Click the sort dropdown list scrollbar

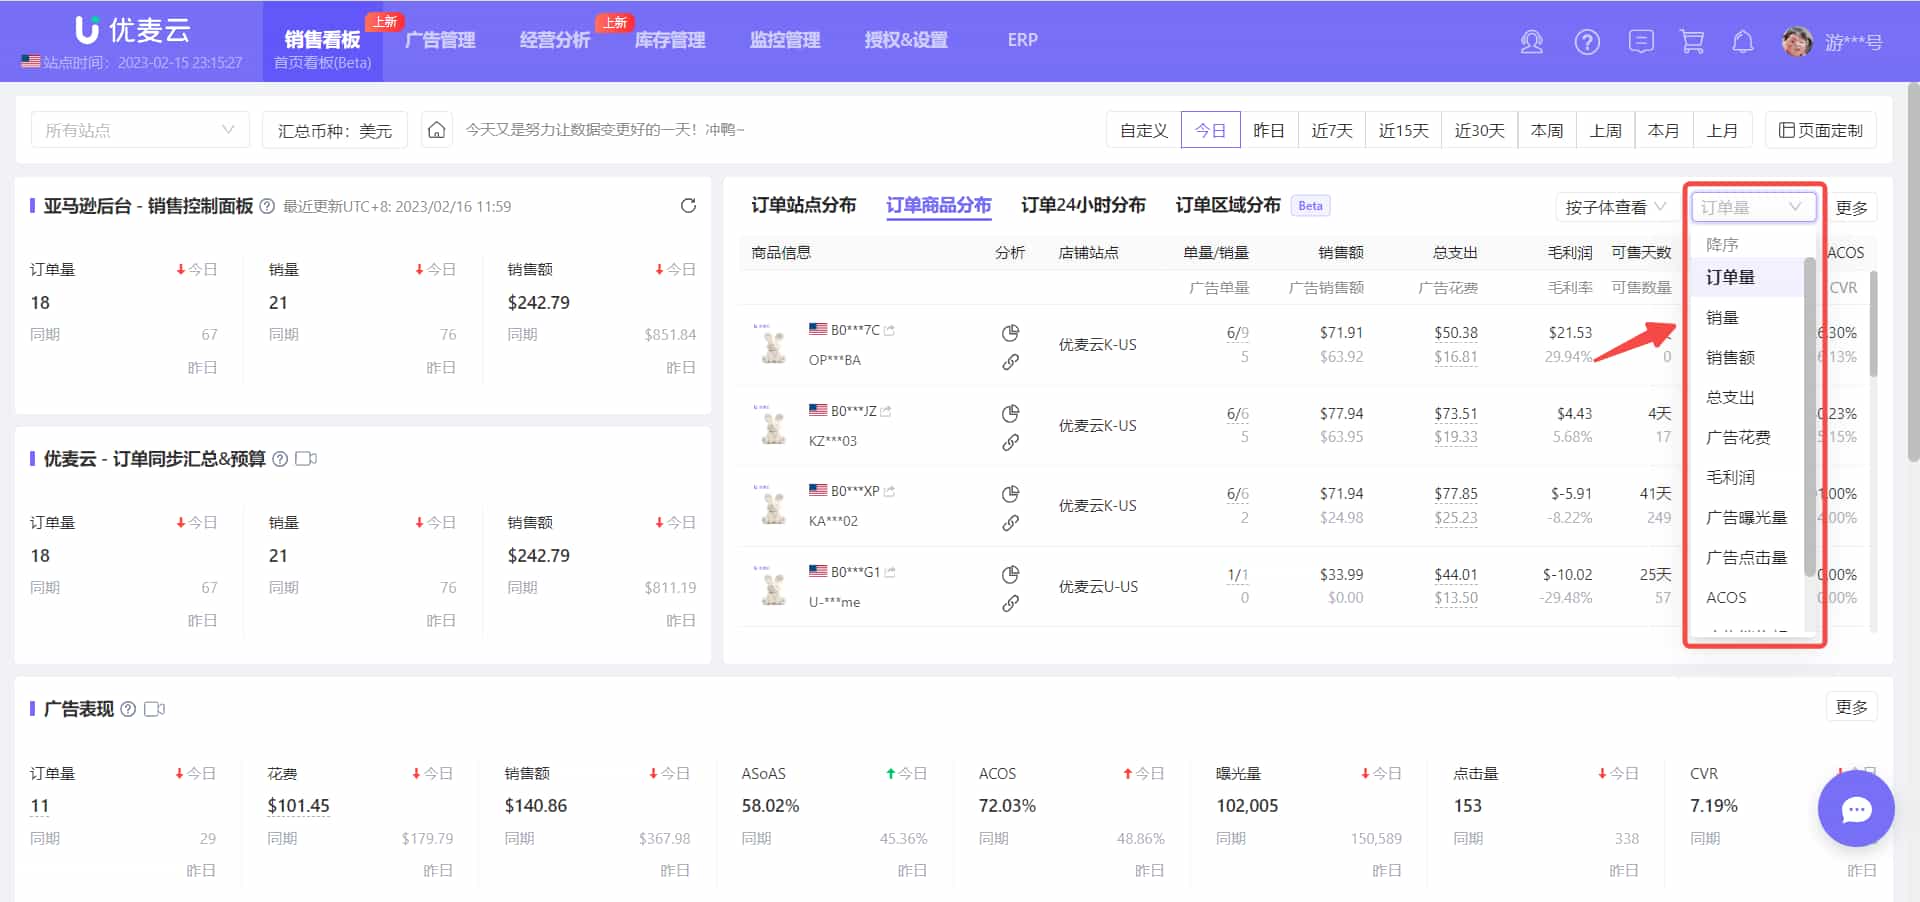click(1809, 416)
